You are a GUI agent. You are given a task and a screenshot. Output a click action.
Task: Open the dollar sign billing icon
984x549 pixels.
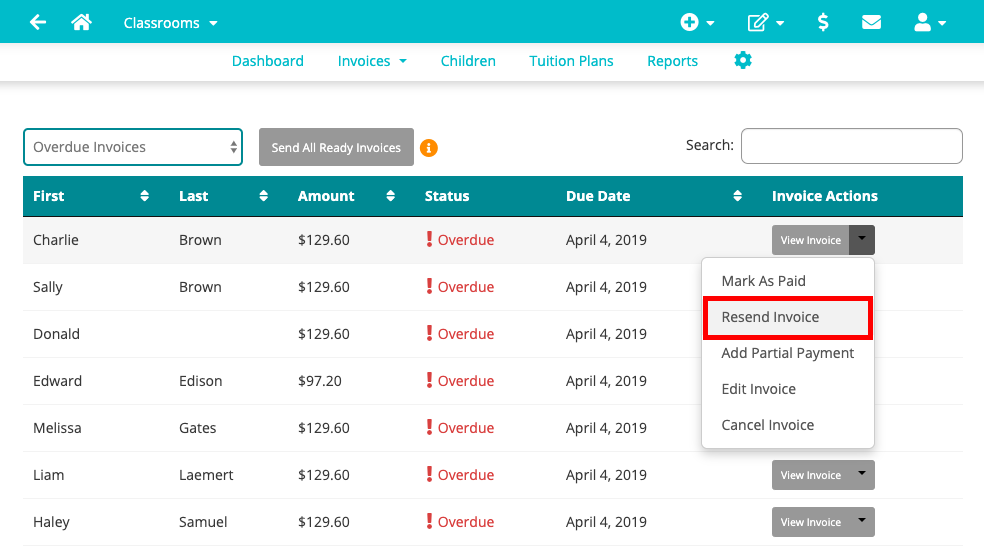tap(823, 23)
